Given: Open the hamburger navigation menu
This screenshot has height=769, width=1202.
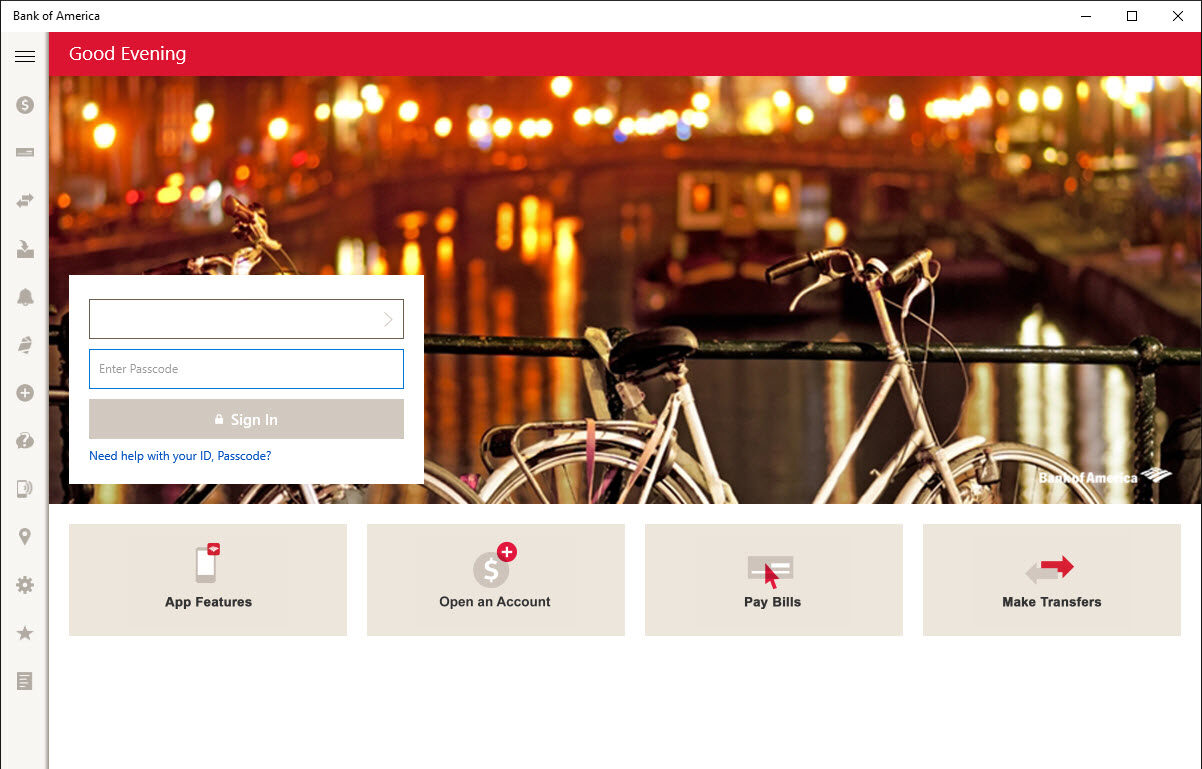Looking at the screenshot, I should tap(25, 56).
